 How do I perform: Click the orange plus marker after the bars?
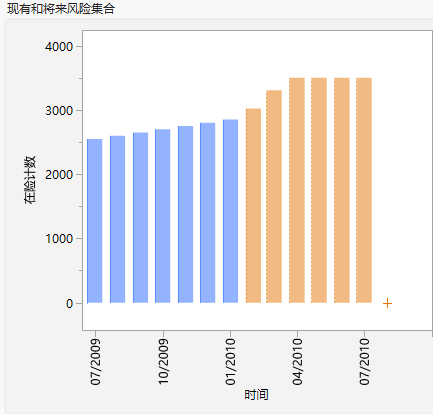(387, 303)
